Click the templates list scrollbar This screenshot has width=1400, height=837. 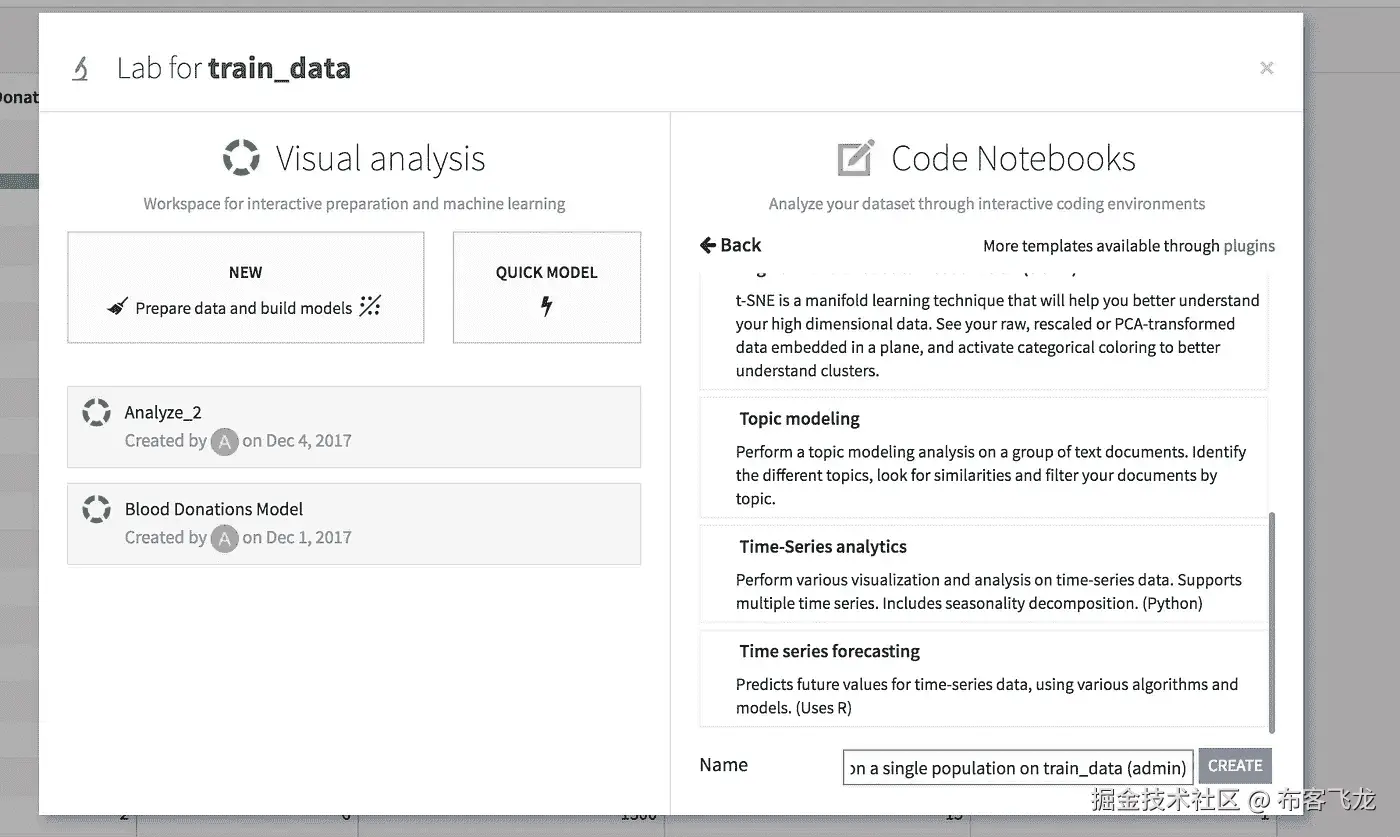(1271, 620)
